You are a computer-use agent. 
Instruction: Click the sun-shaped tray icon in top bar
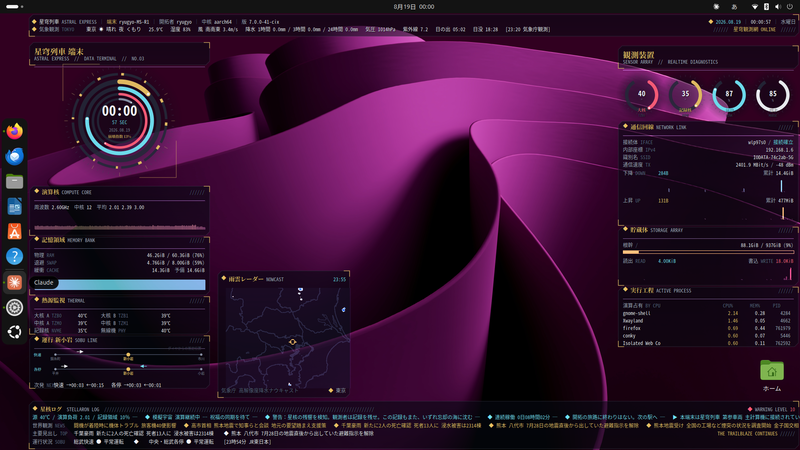716,7
